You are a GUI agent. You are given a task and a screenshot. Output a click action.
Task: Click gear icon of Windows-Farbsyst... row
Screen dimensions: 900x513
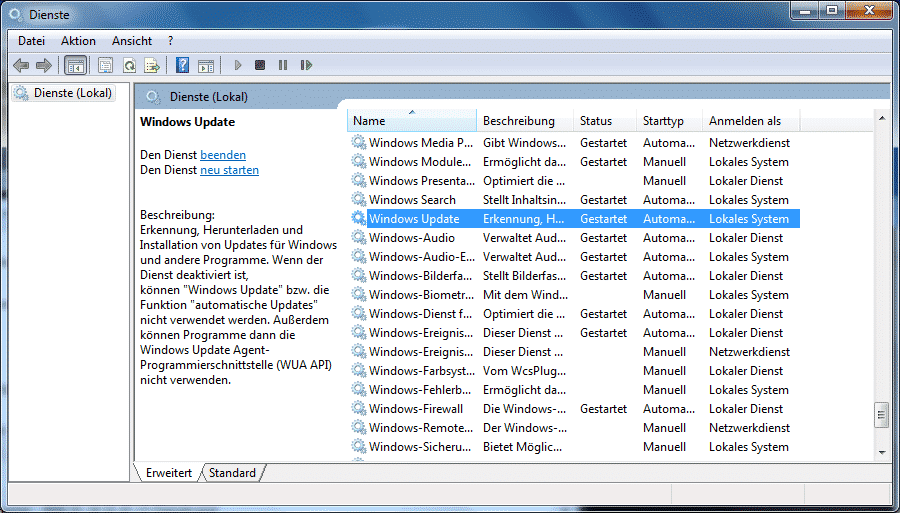[359, 371]
